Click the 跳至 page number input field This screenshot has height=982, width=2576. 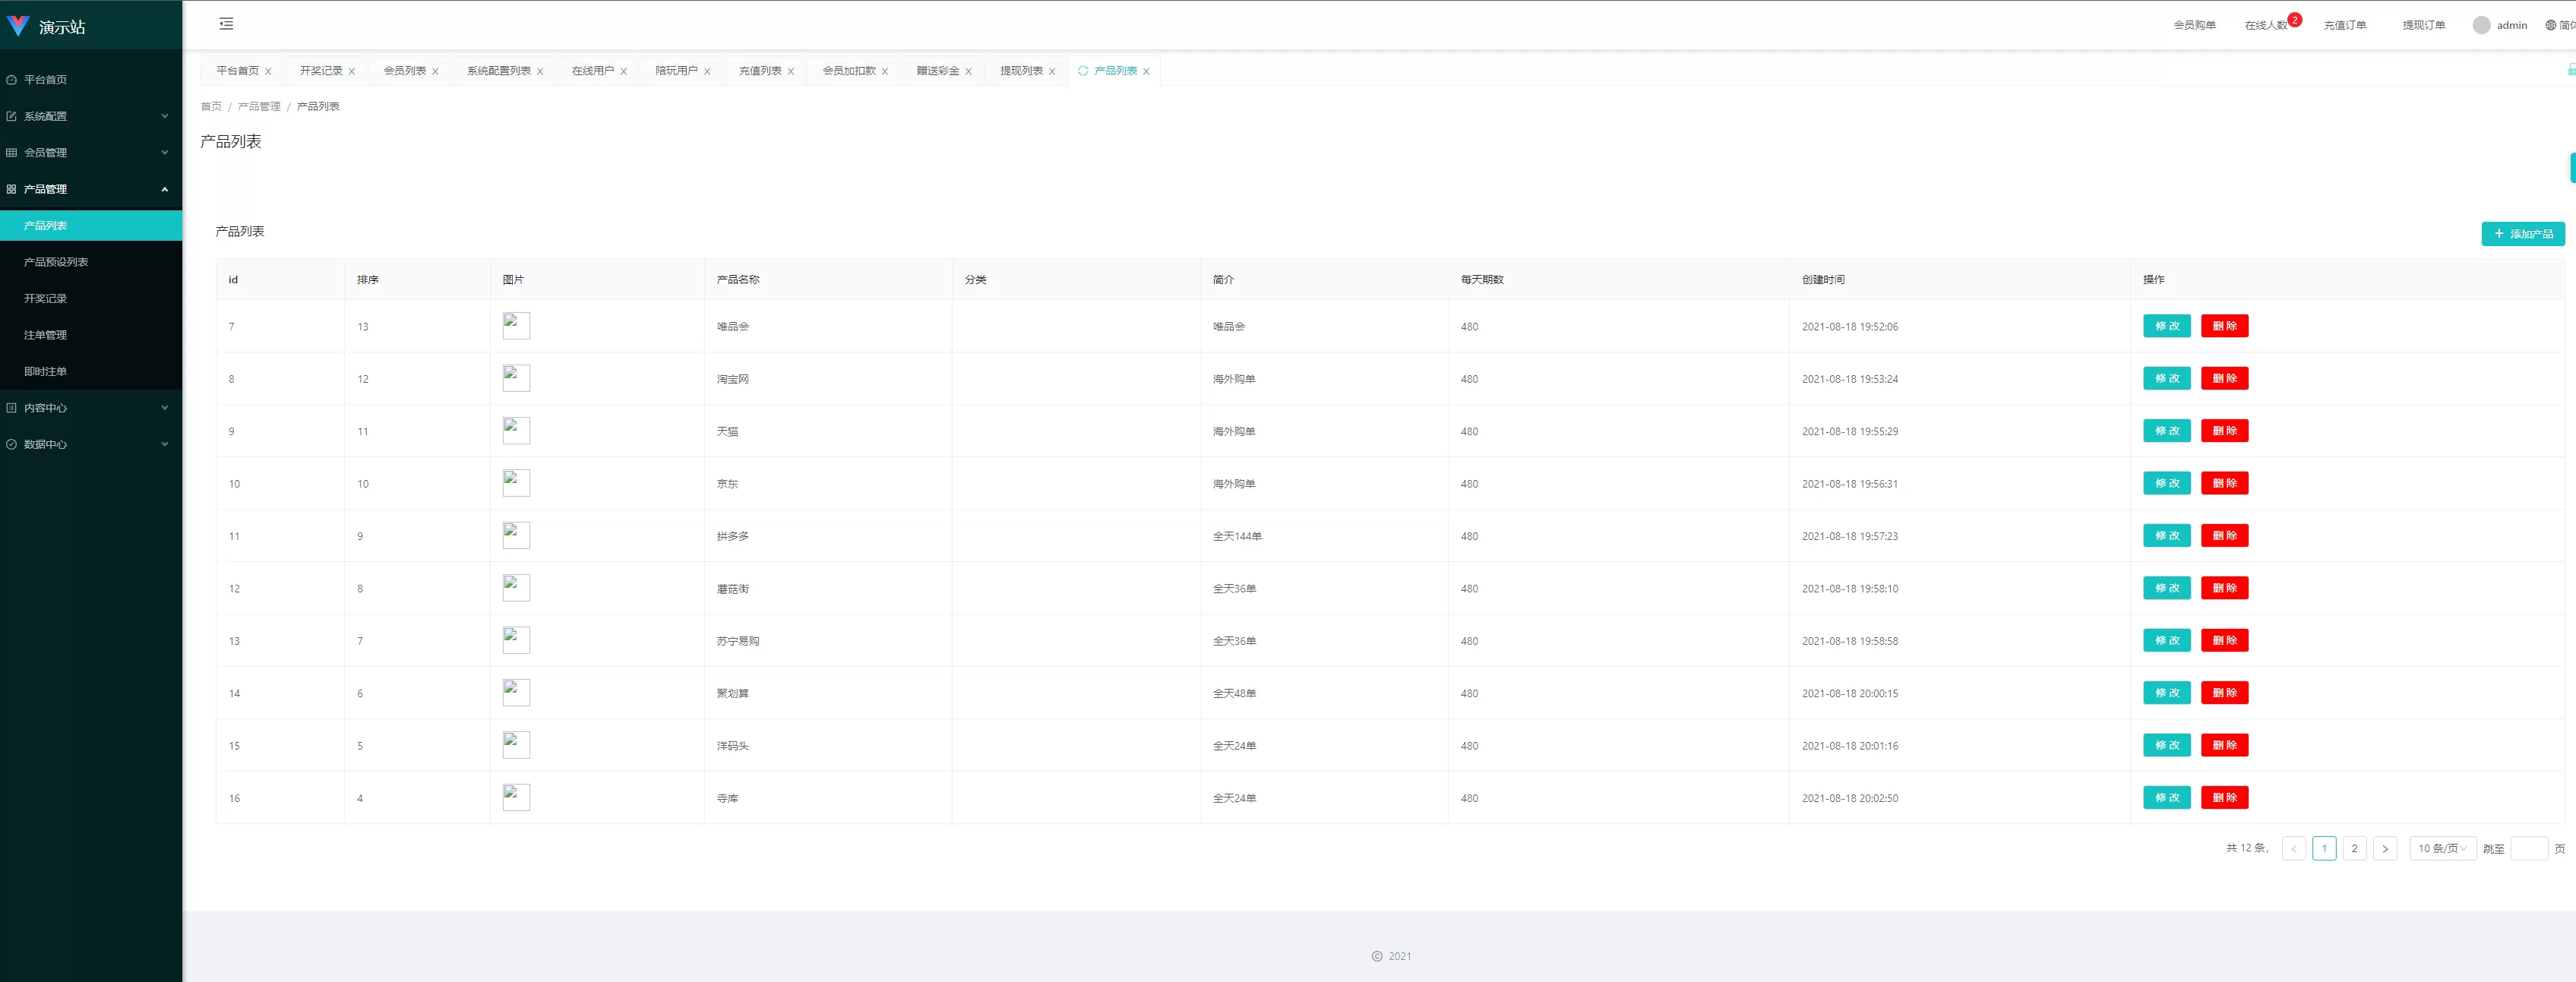pyautogui.click(x=2528, y=848)
